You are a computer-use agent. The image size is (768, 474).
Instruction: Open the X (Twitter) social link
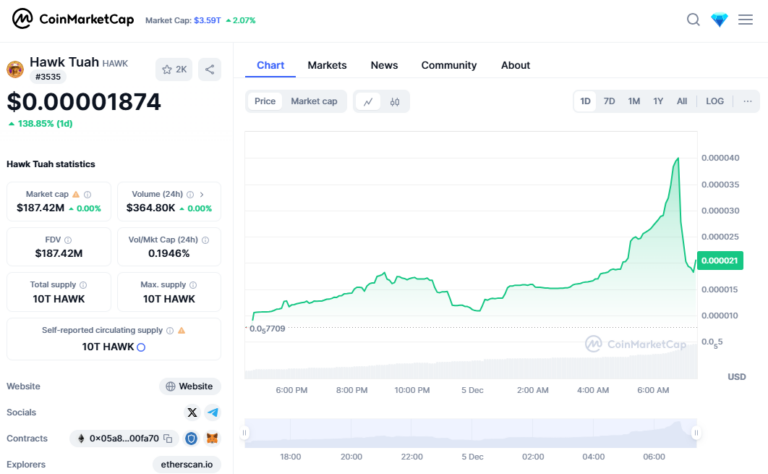click(192, 412)
